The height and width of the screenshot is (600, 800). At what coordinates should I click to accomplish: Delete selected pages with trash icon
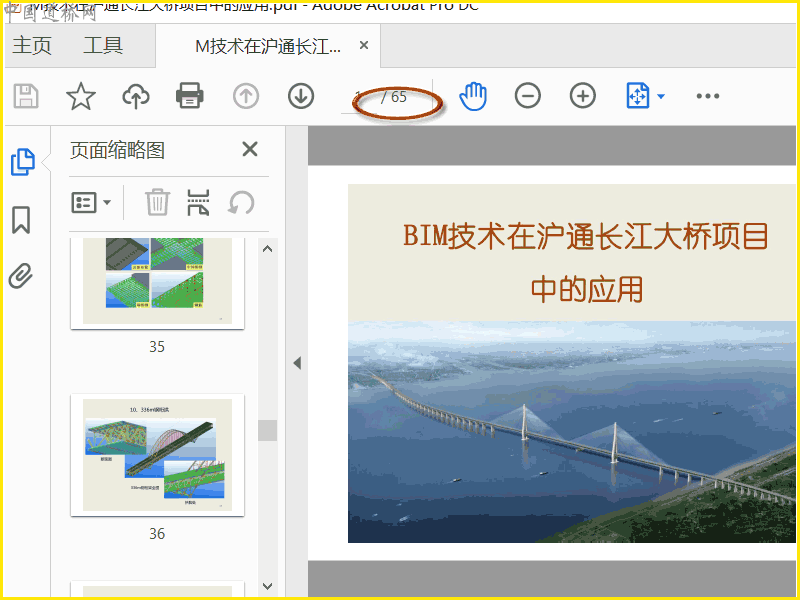(157, 202)
